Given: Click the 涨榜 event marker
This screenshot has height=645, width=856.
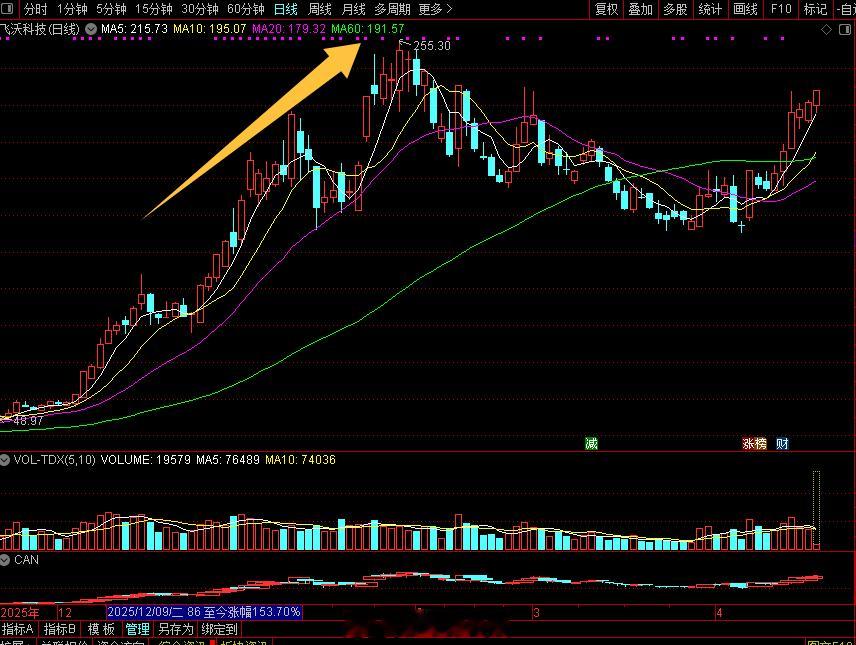Looking at the screenshot, I should tap(754, 443).
